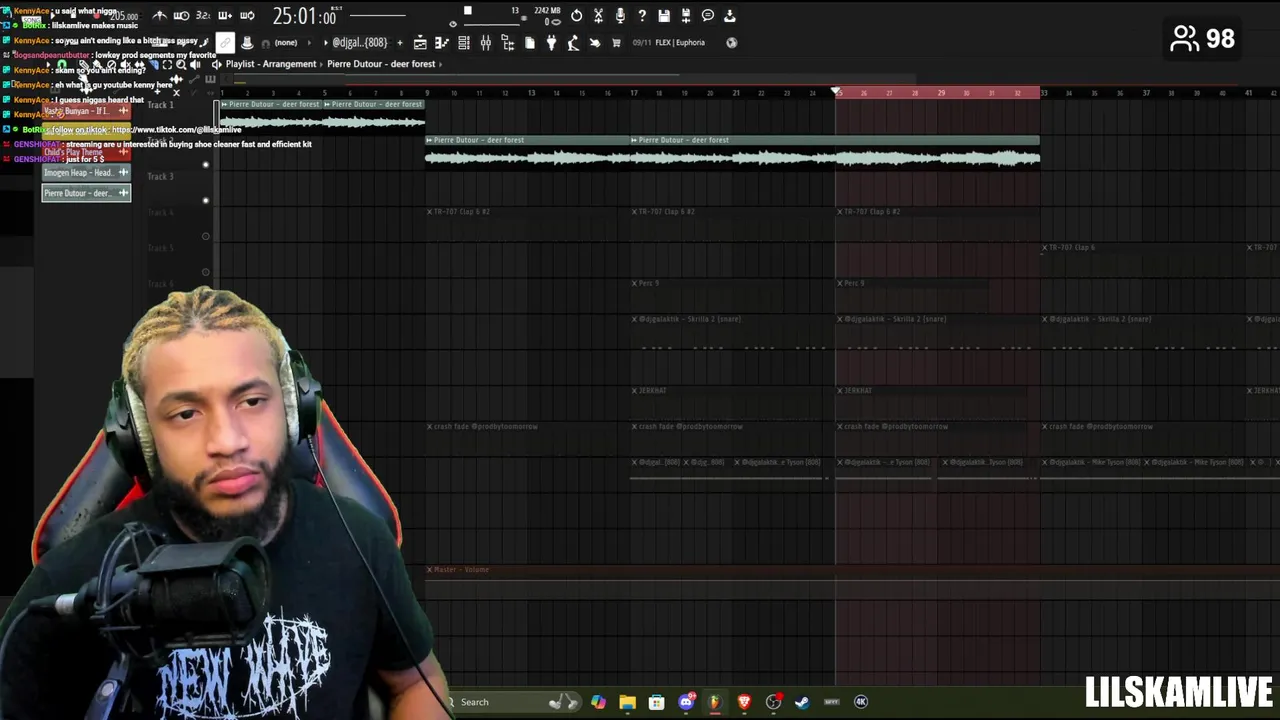1280x720 pixels.
Task: Open the Browser tree icon
Action: pos(508,43)
